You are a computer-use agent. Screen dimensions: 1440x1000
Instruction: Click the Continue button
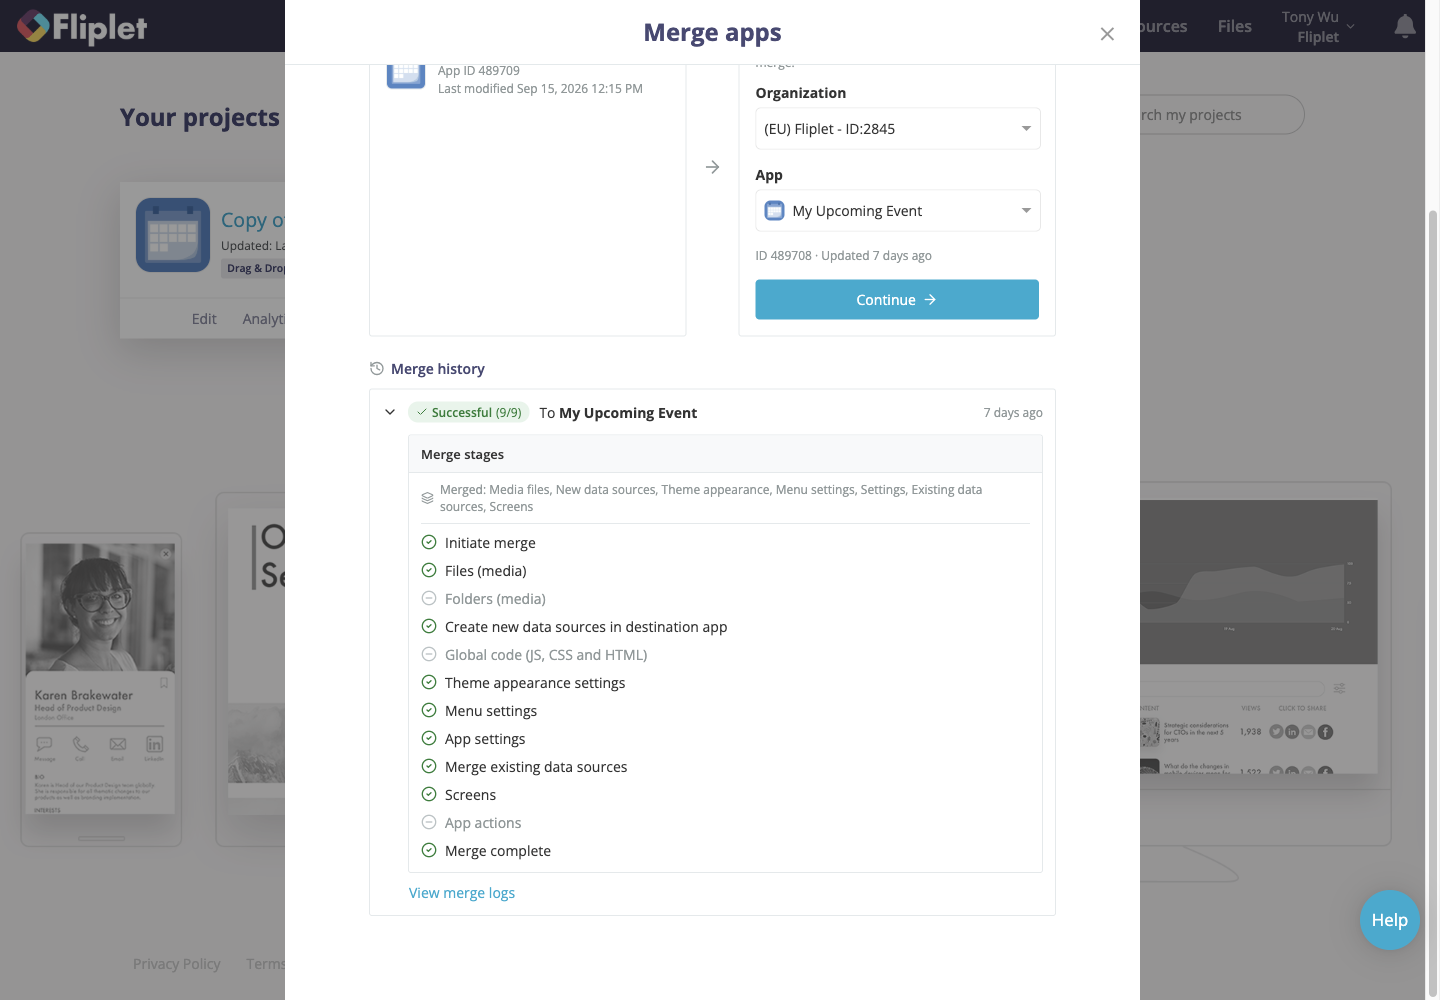[x=897, y=300]
